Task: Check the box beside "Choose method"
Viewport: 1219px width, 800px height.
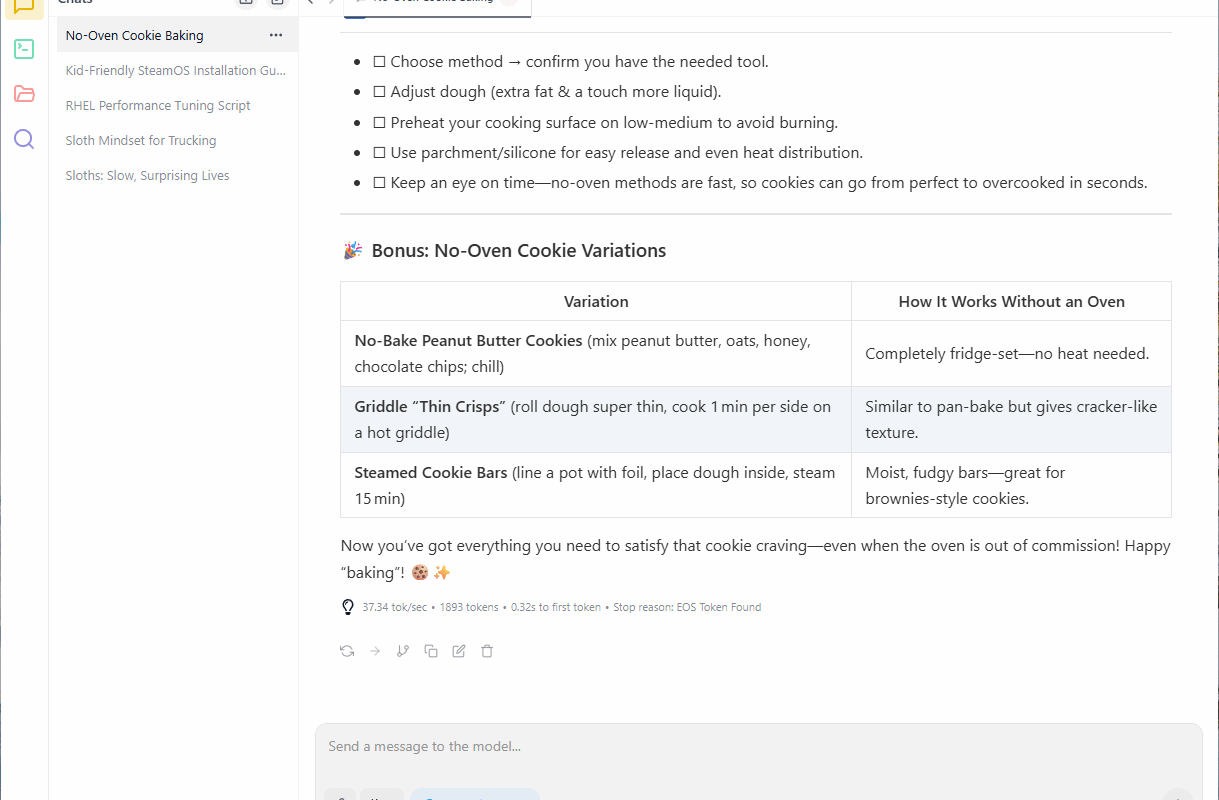Action: (379, 62)
